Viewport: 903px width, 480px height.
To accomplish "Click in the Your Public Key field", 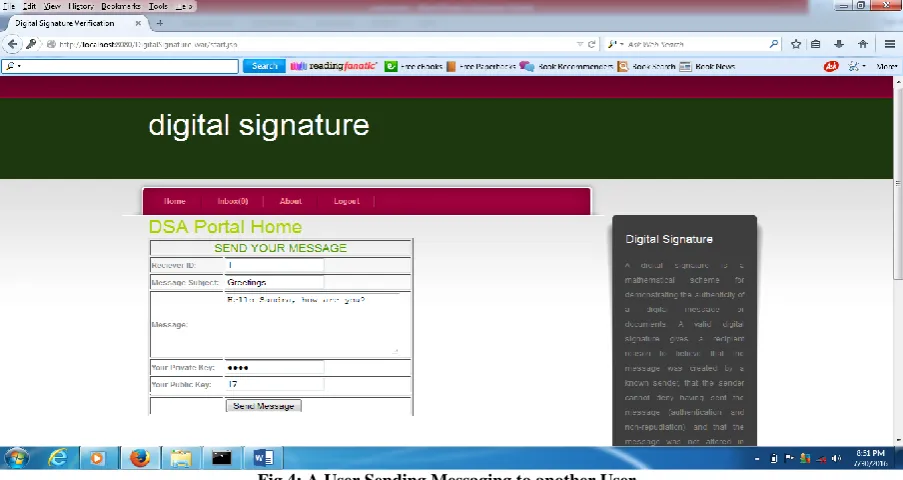I will (274, 384).
